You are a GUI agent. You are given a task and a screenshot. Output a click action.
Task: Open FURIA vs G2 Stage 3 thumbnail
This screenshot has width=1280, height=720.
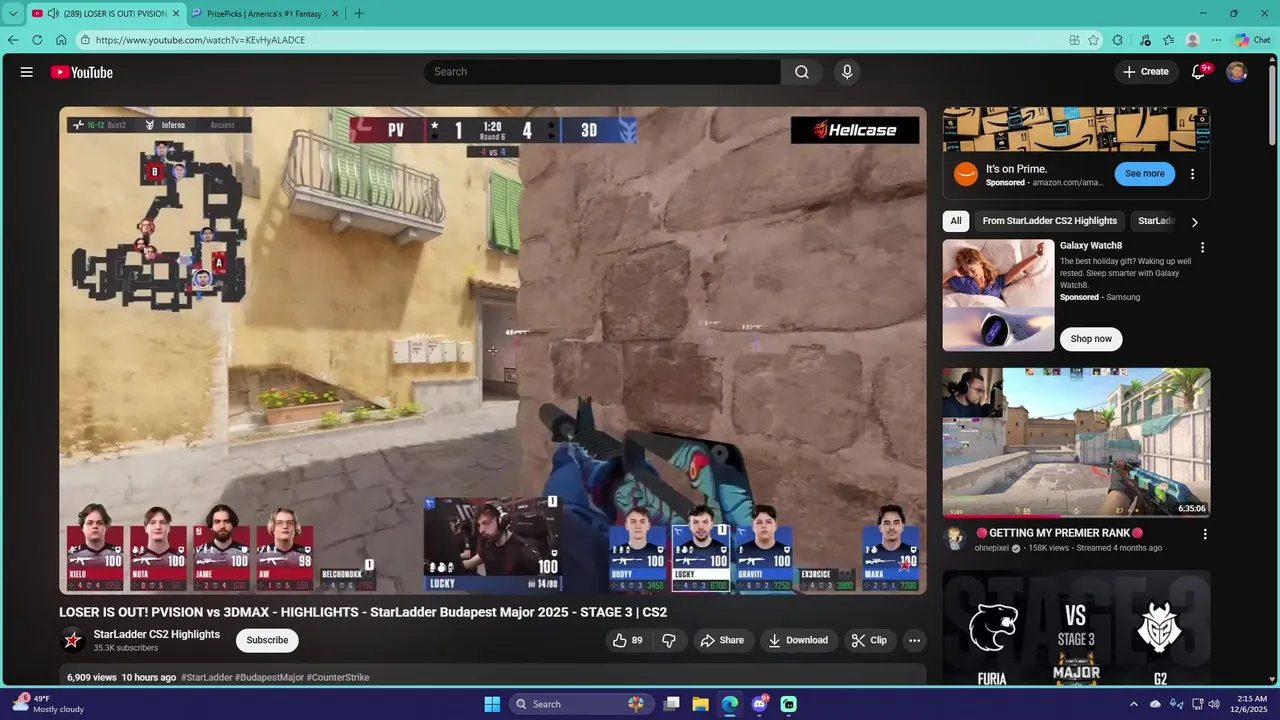[x=1076, y=628]
